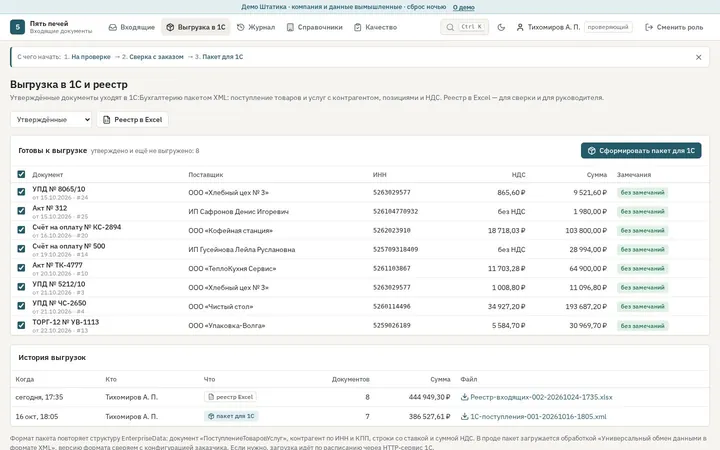This screenshot has height=450, width=720.
Task: Click the history total 444 949,30 ₽
Action: (x=429, y=397)
